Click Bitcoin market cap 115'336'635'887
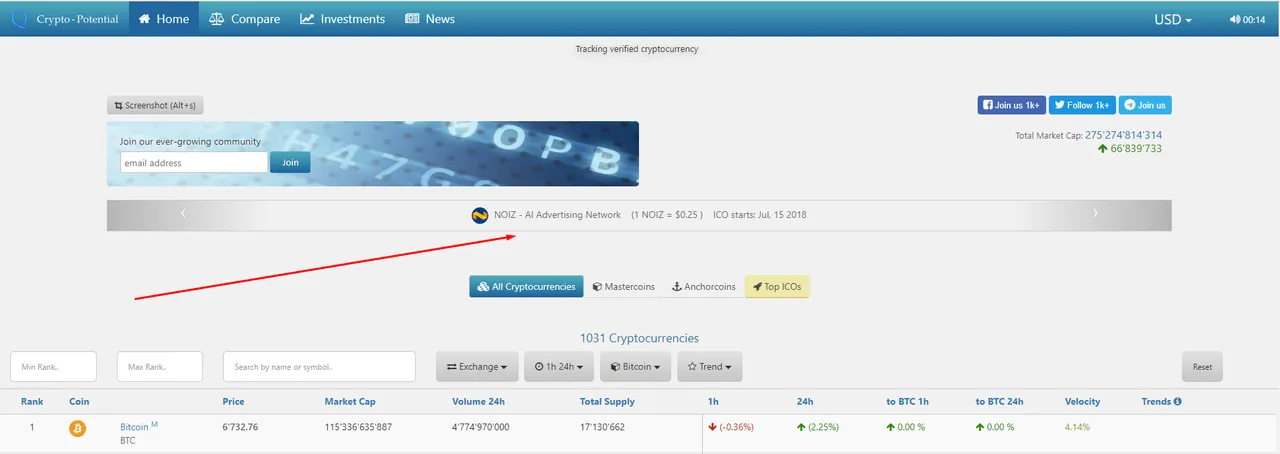The height and width of the screenshot is (454, 1280). (x=358, y=427)
